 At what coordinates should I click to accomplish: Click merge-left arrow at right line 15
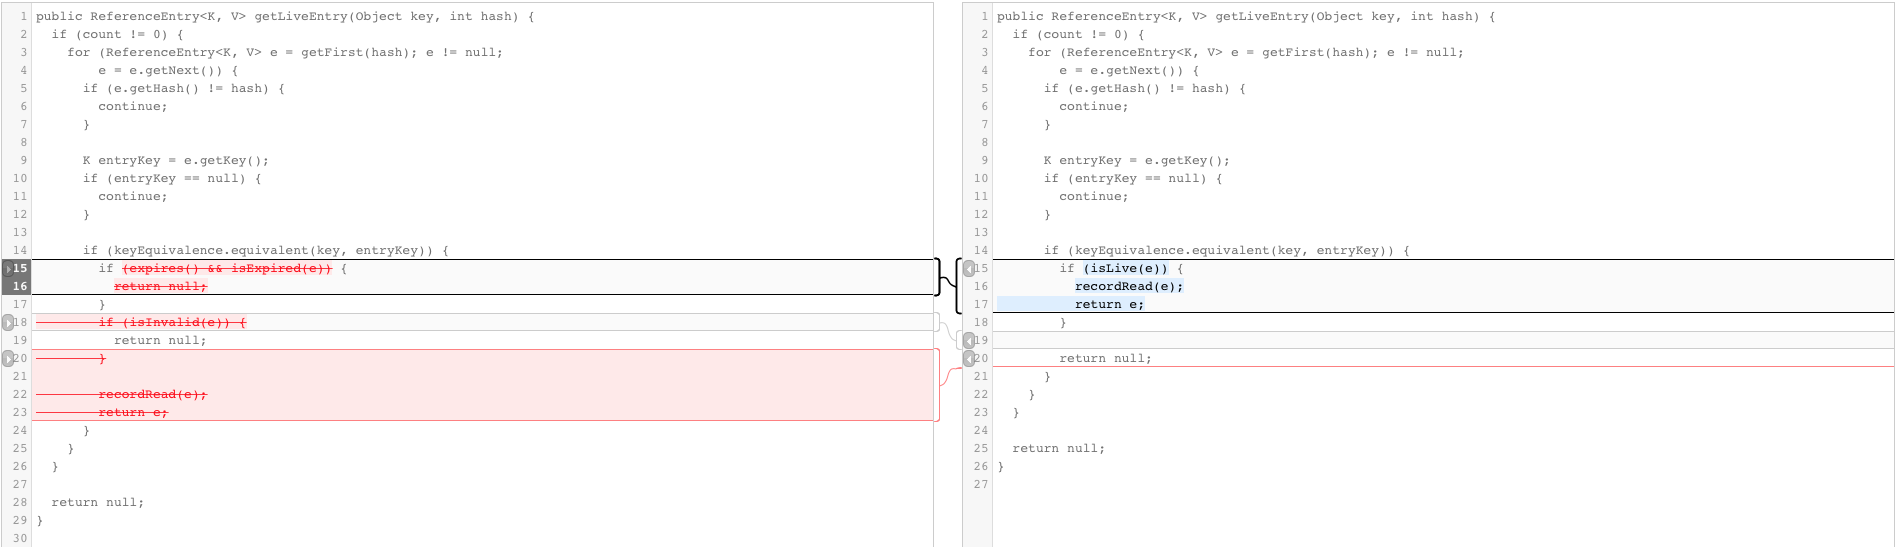pyautogui.click(x=968, y=269)
